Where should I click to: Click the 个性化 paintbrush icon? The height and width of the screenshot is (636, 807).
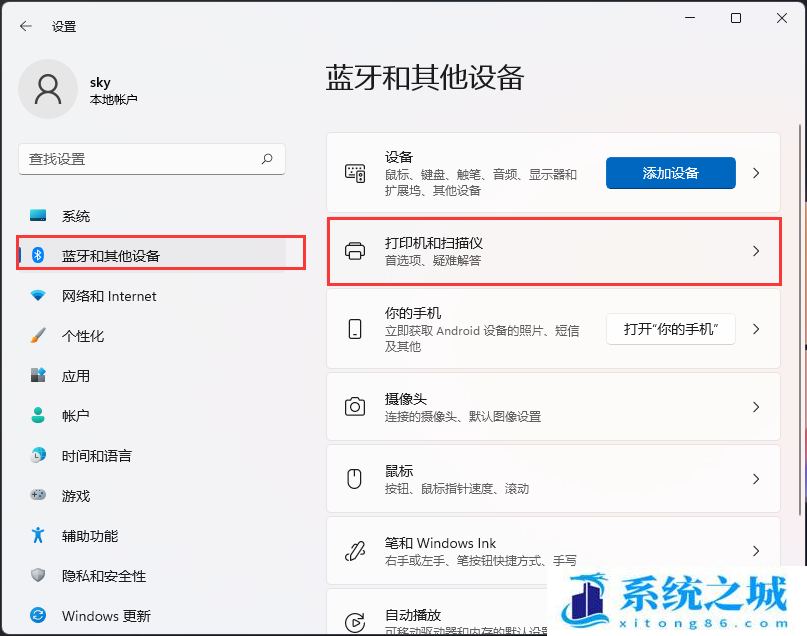click(x=38, y=335)
